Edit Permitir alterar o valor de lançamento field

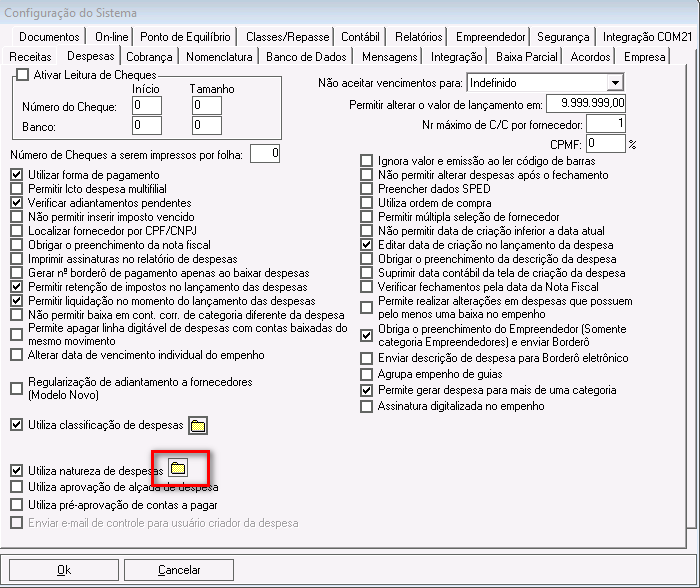[x=586, y=103]
